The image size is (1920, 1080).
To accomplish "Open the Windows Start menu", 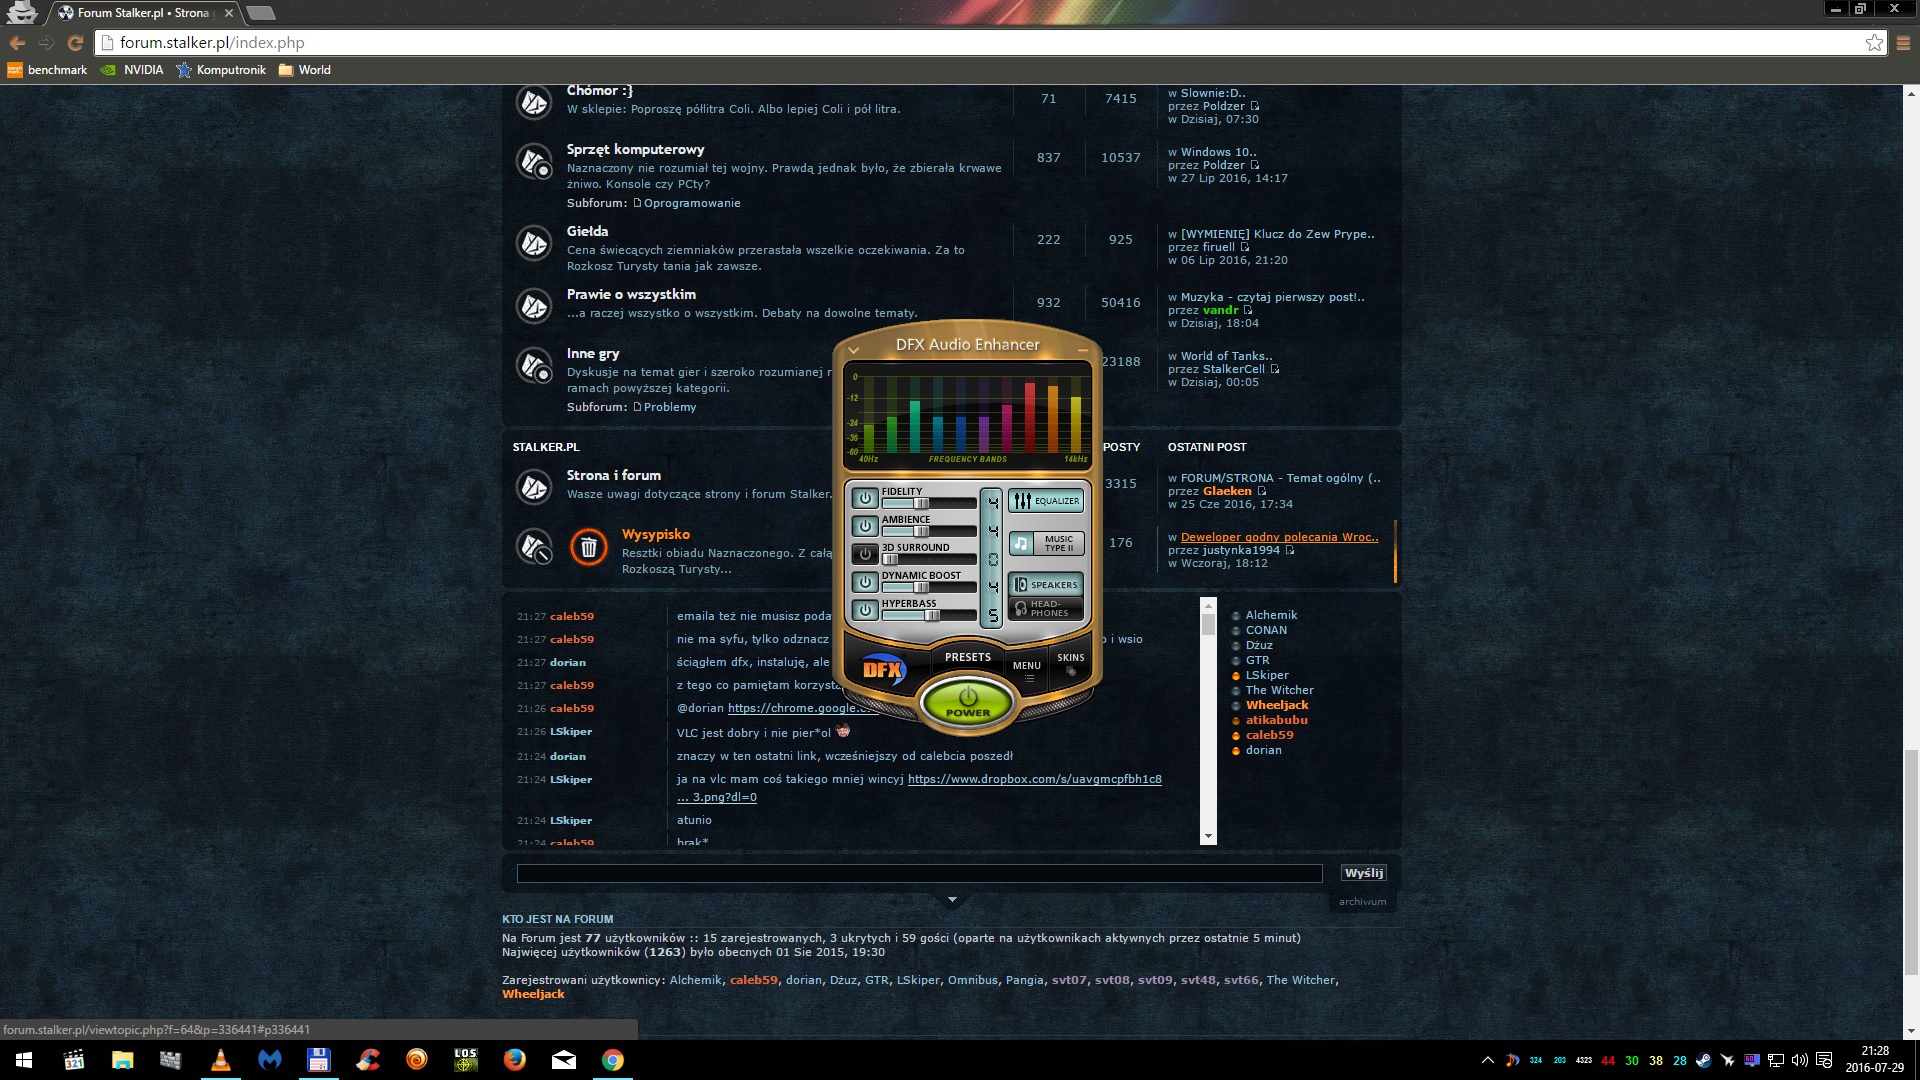I will click(24, 1060).
